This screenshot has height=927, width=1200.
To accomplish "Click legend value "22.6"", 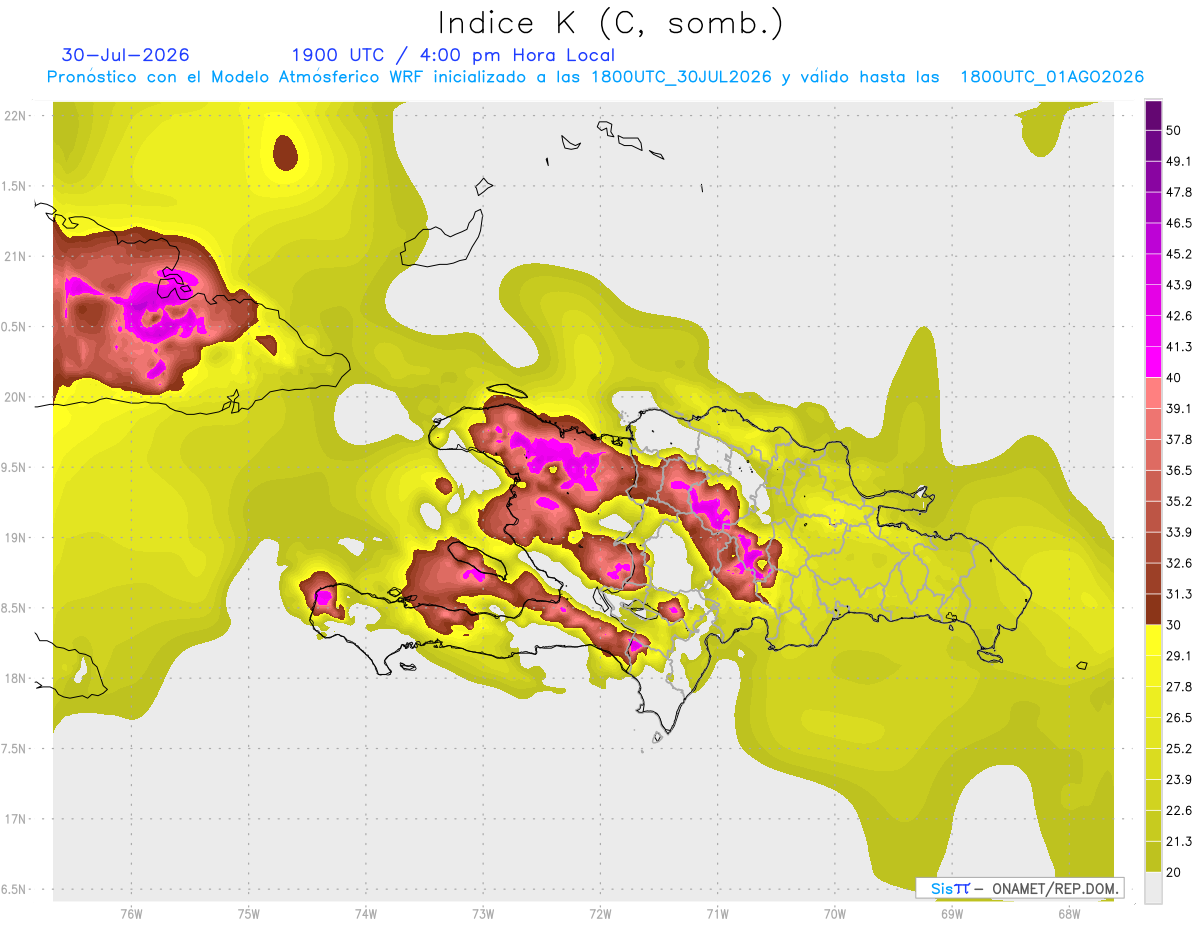I will pyautogui.click(x=1179, y=810).
